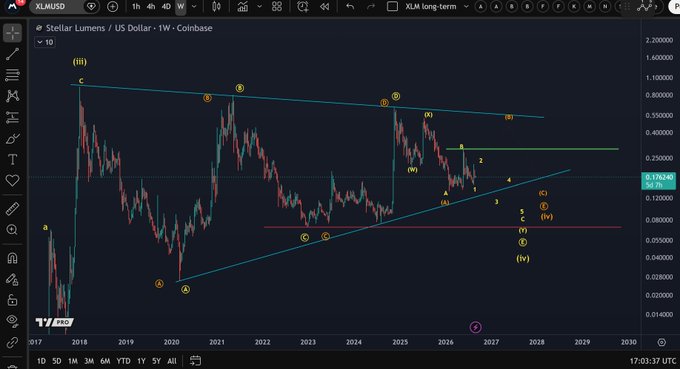Image resolution: width=680 pixels, height=369 pixels.
Task: Switch to the 4h timeframe
Action: coord(151,7)
